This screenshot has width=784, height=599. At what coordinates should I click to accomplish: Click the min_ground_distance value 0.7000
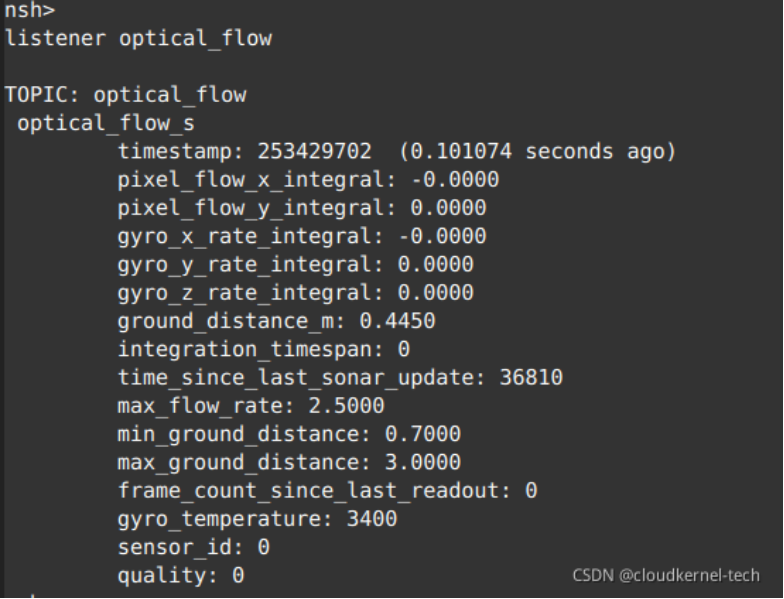tap(429, 434)
